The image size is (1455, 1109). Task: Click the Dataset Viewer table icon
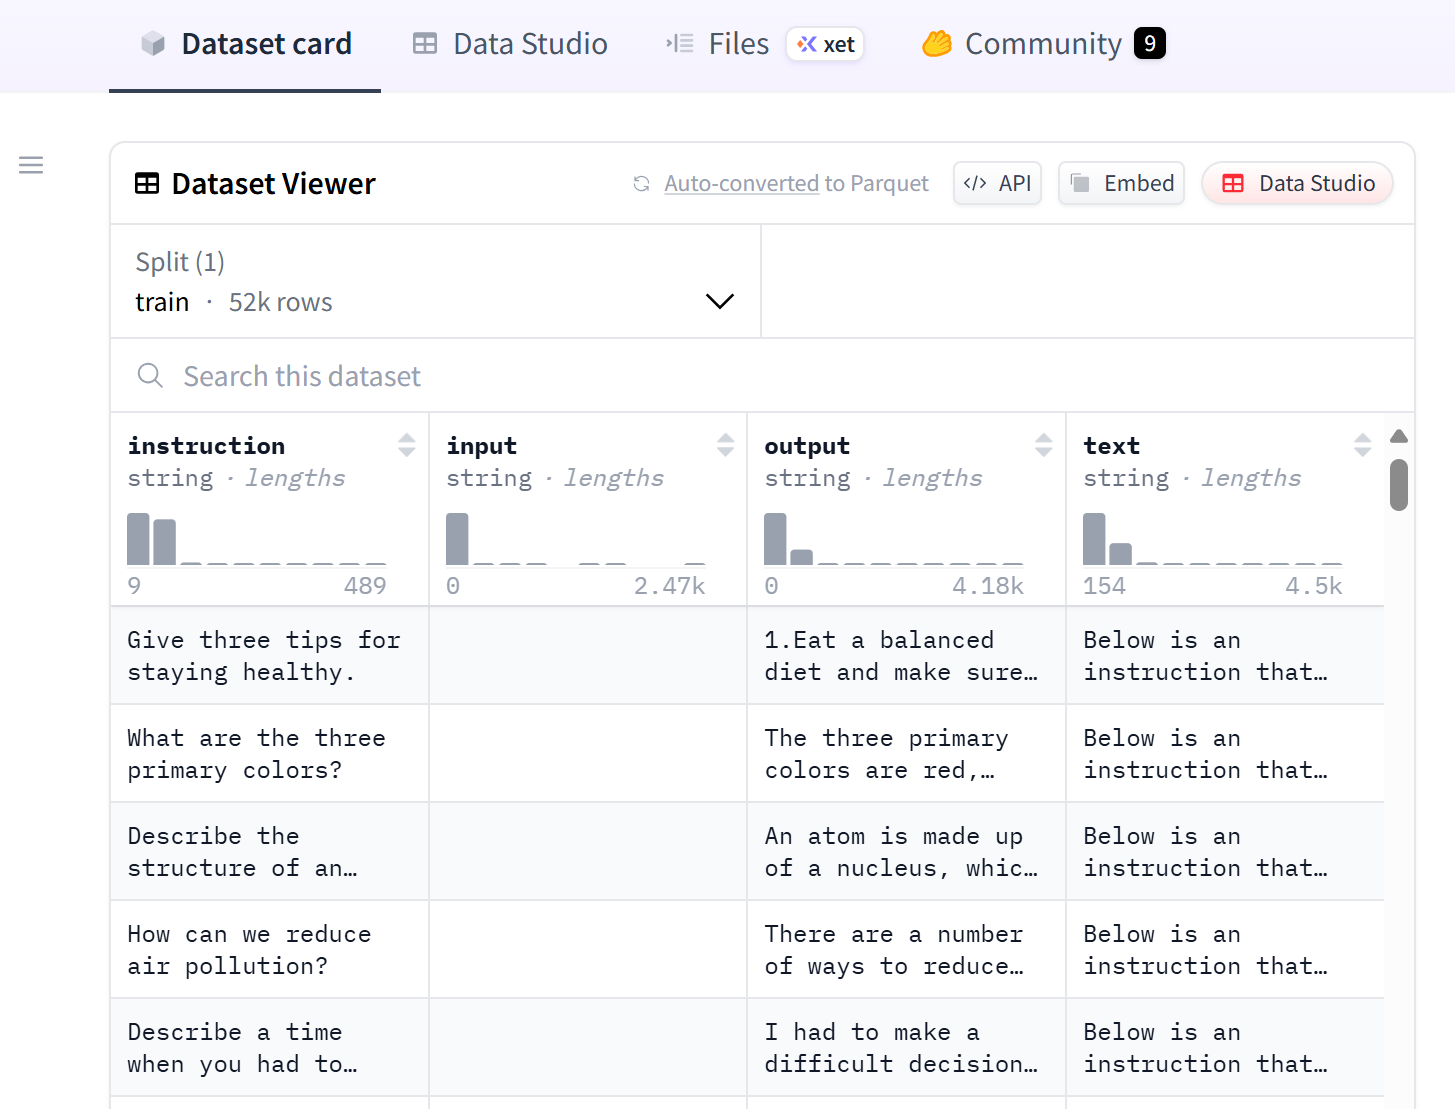tap(147, 184)
